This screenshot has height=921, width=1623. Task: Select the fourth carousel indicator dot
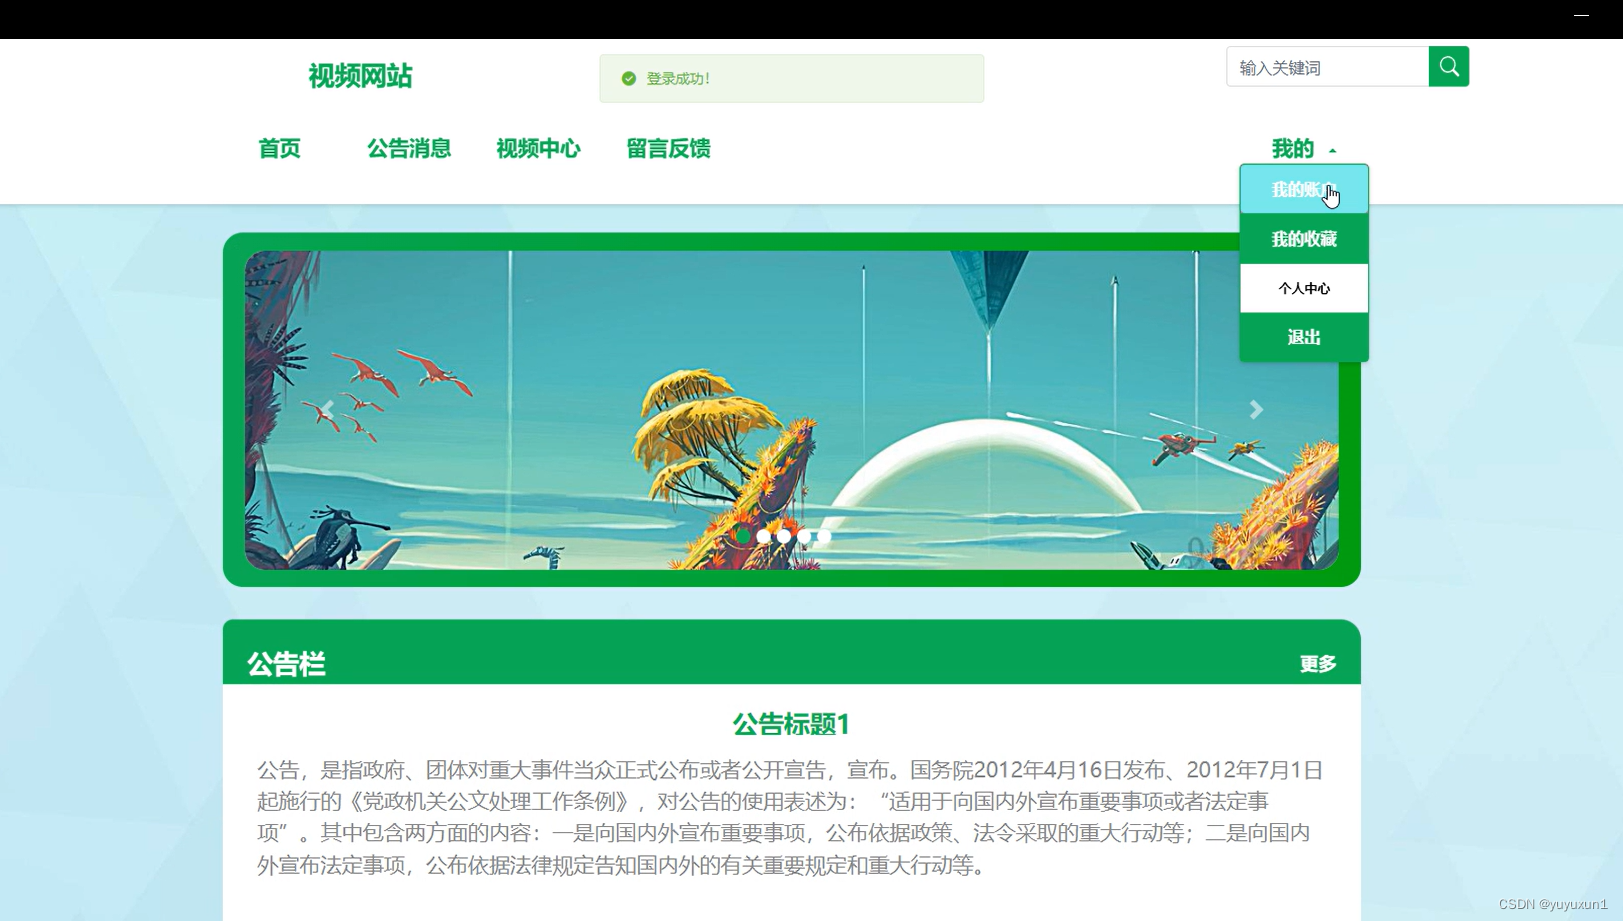coord(804,536)
